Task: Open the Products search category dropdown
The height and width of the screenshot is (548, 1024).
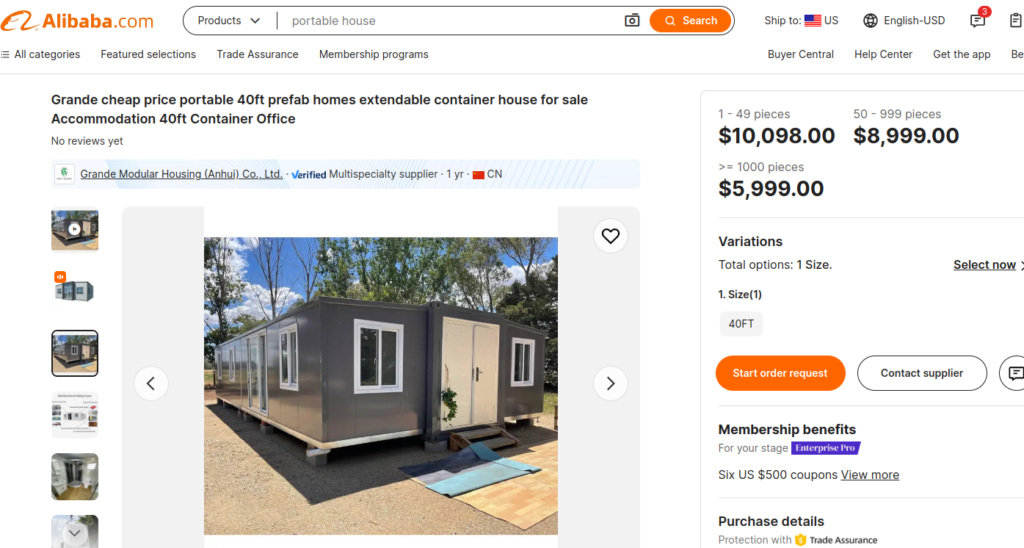Action: pos(229,21)
